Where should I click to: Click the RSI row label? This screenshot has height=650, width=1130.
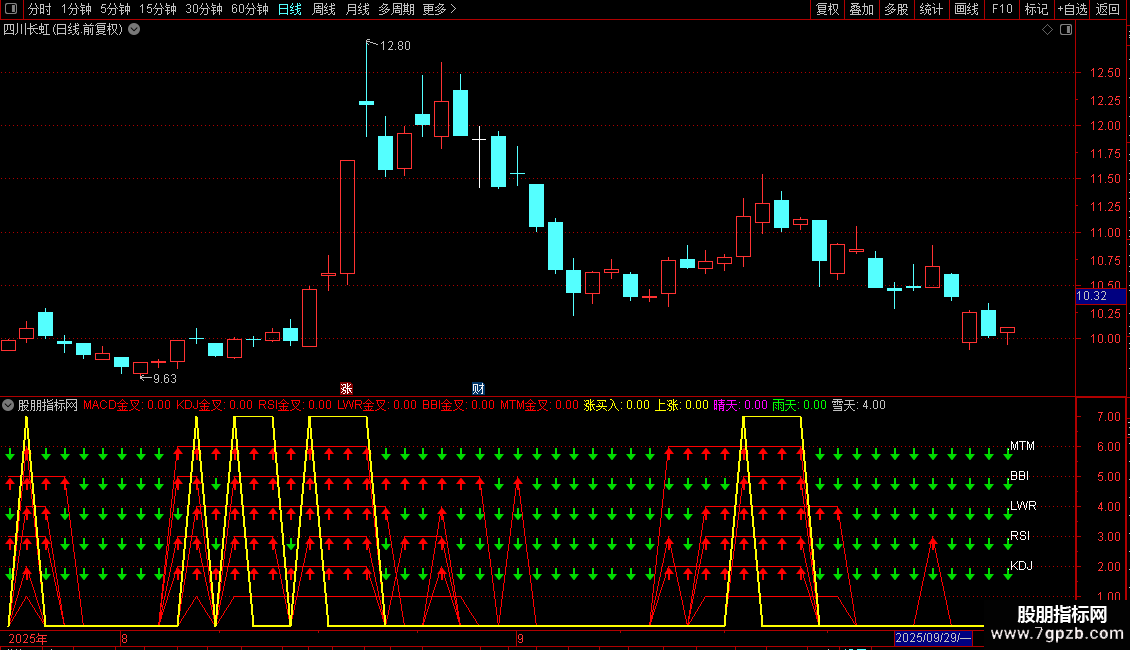(1020, 535)
